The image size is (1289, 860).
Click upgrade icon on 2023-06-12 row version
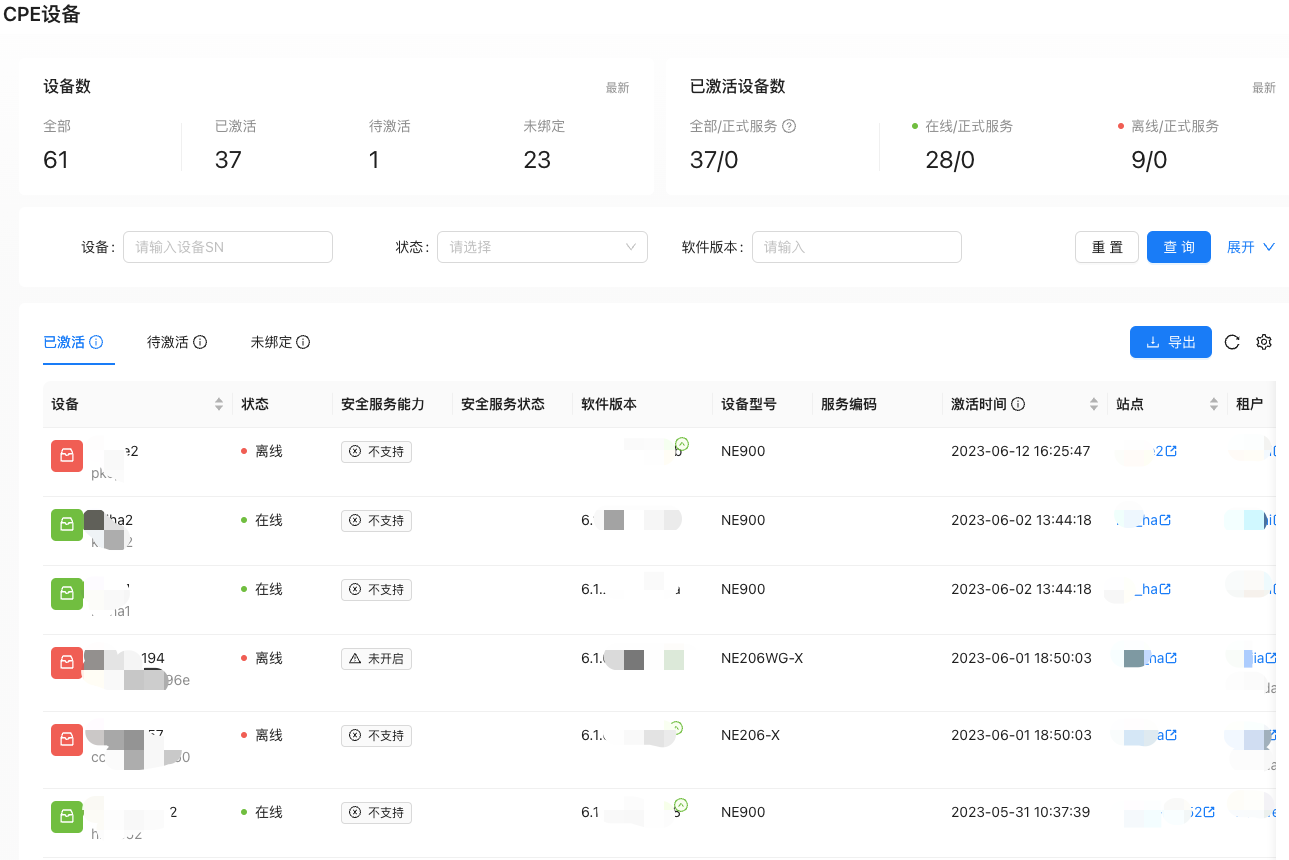tap(683, 443)
